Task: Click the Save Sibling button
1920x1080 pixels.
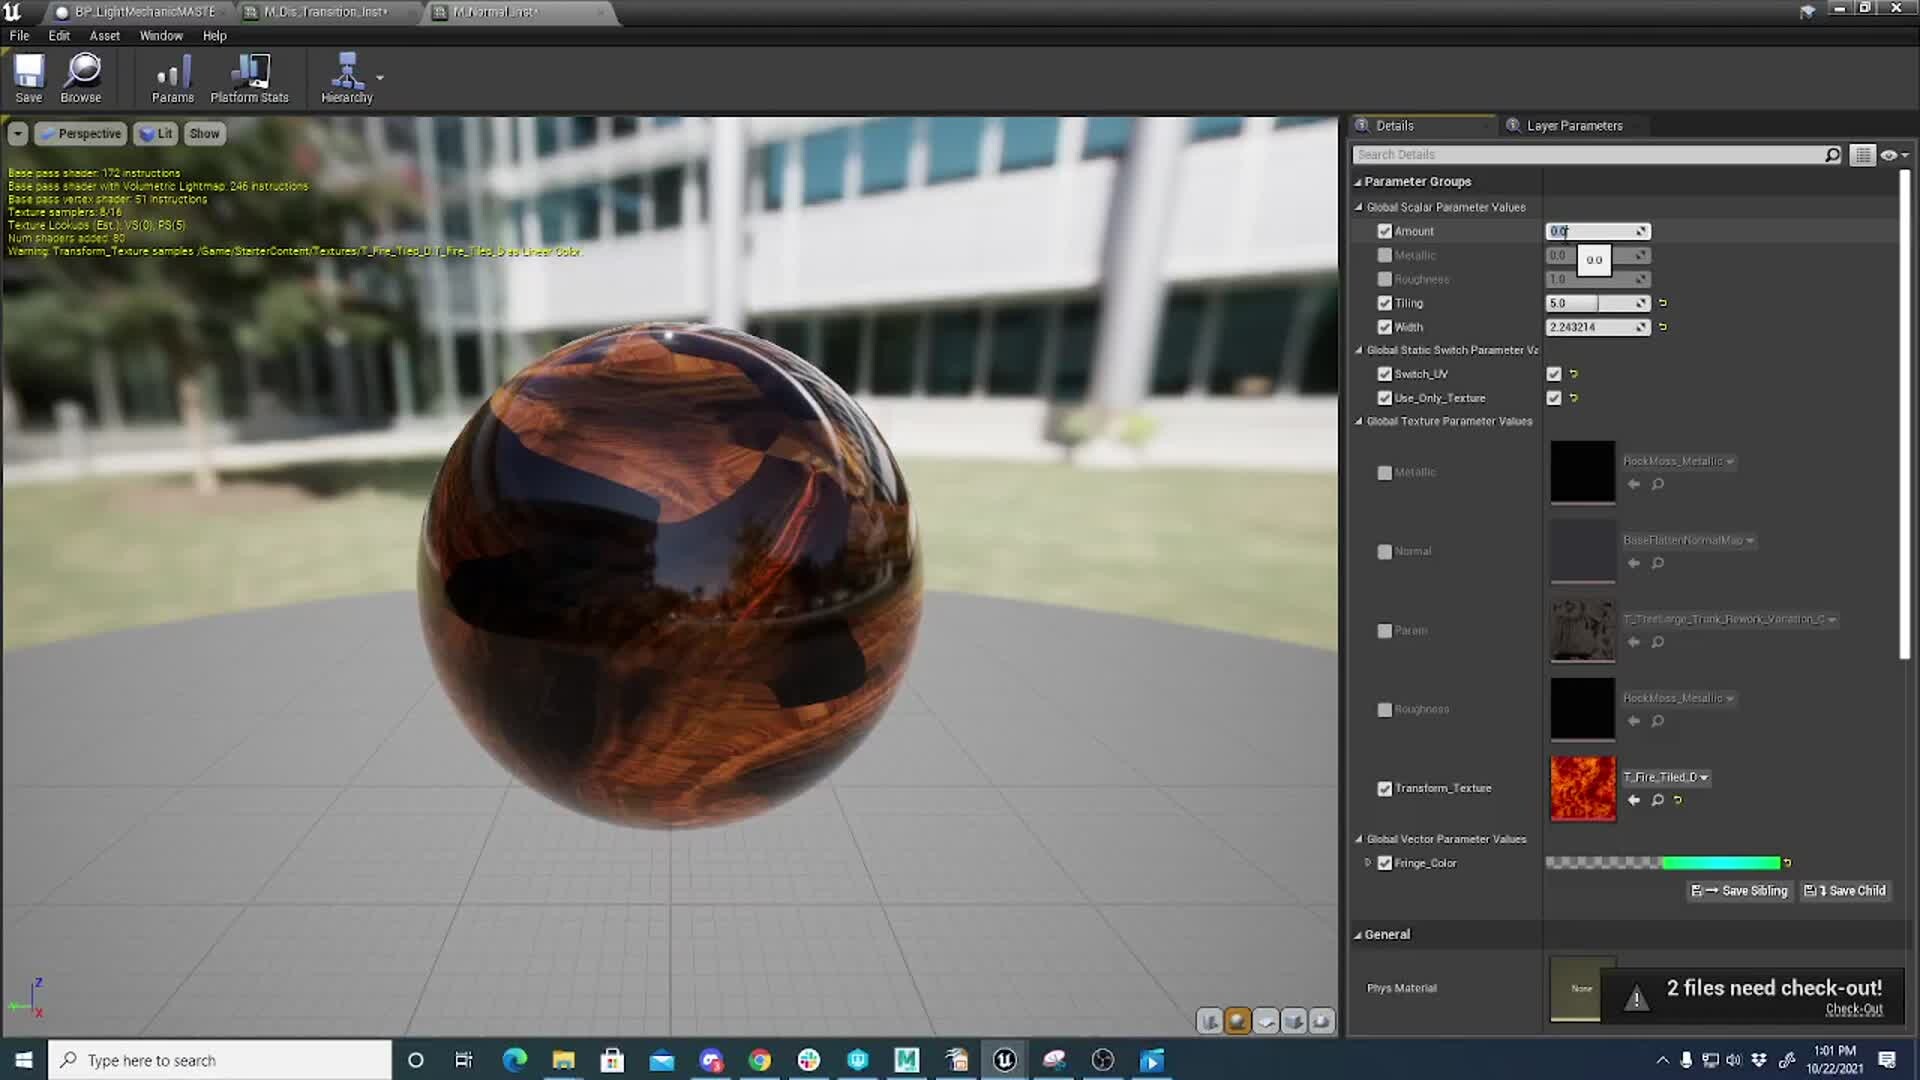Action: [1739, 891]
